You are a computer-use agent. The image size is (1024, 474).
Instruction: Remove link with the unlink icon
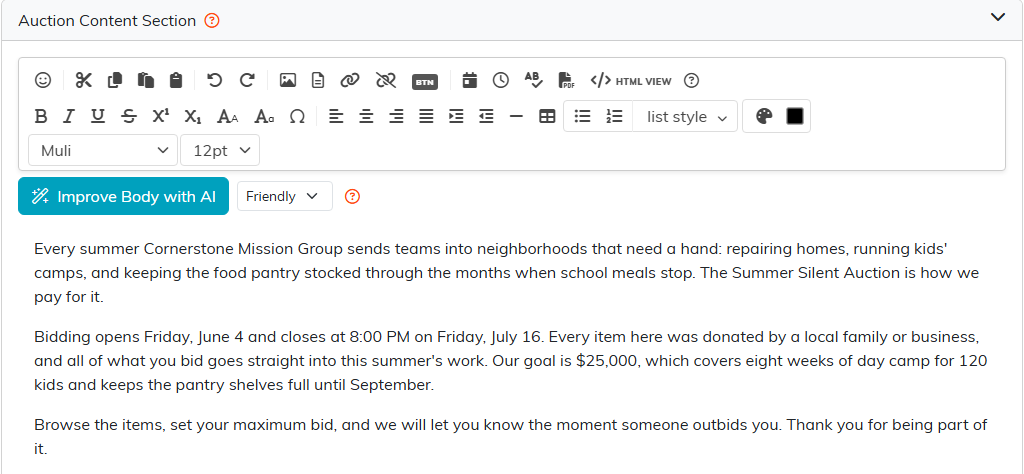[386, 80]
